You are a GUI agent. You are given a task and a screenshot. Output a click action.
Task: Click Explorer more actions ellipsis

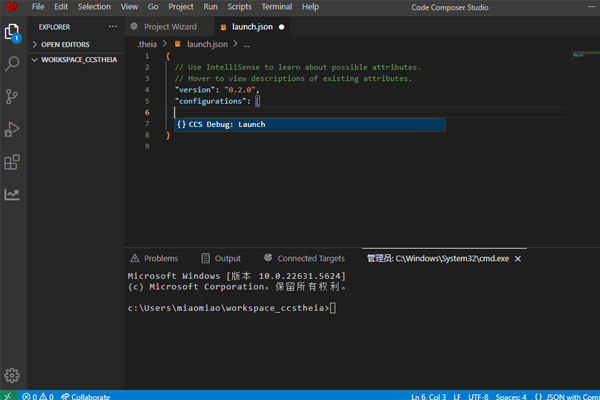pos(113,26)
